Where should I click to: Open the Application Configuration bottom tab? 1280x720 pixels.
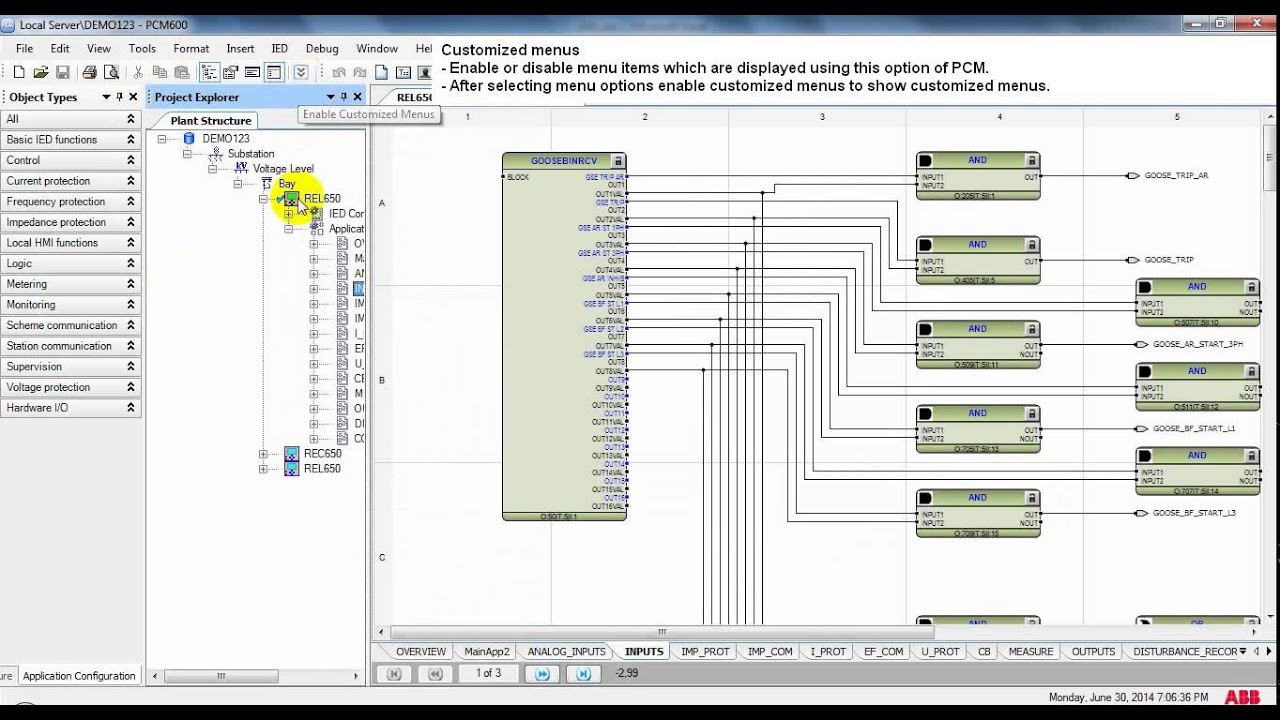79,676
